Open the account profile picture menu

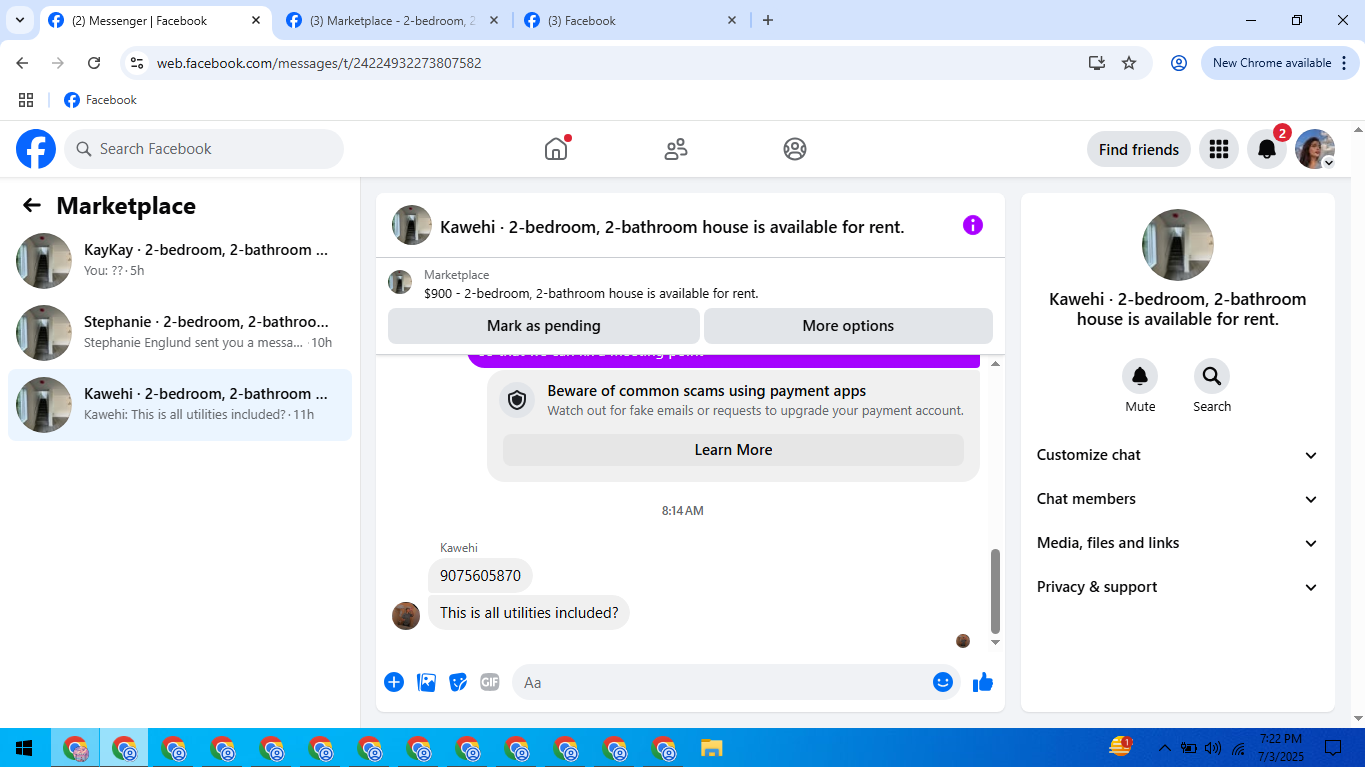1315,149
